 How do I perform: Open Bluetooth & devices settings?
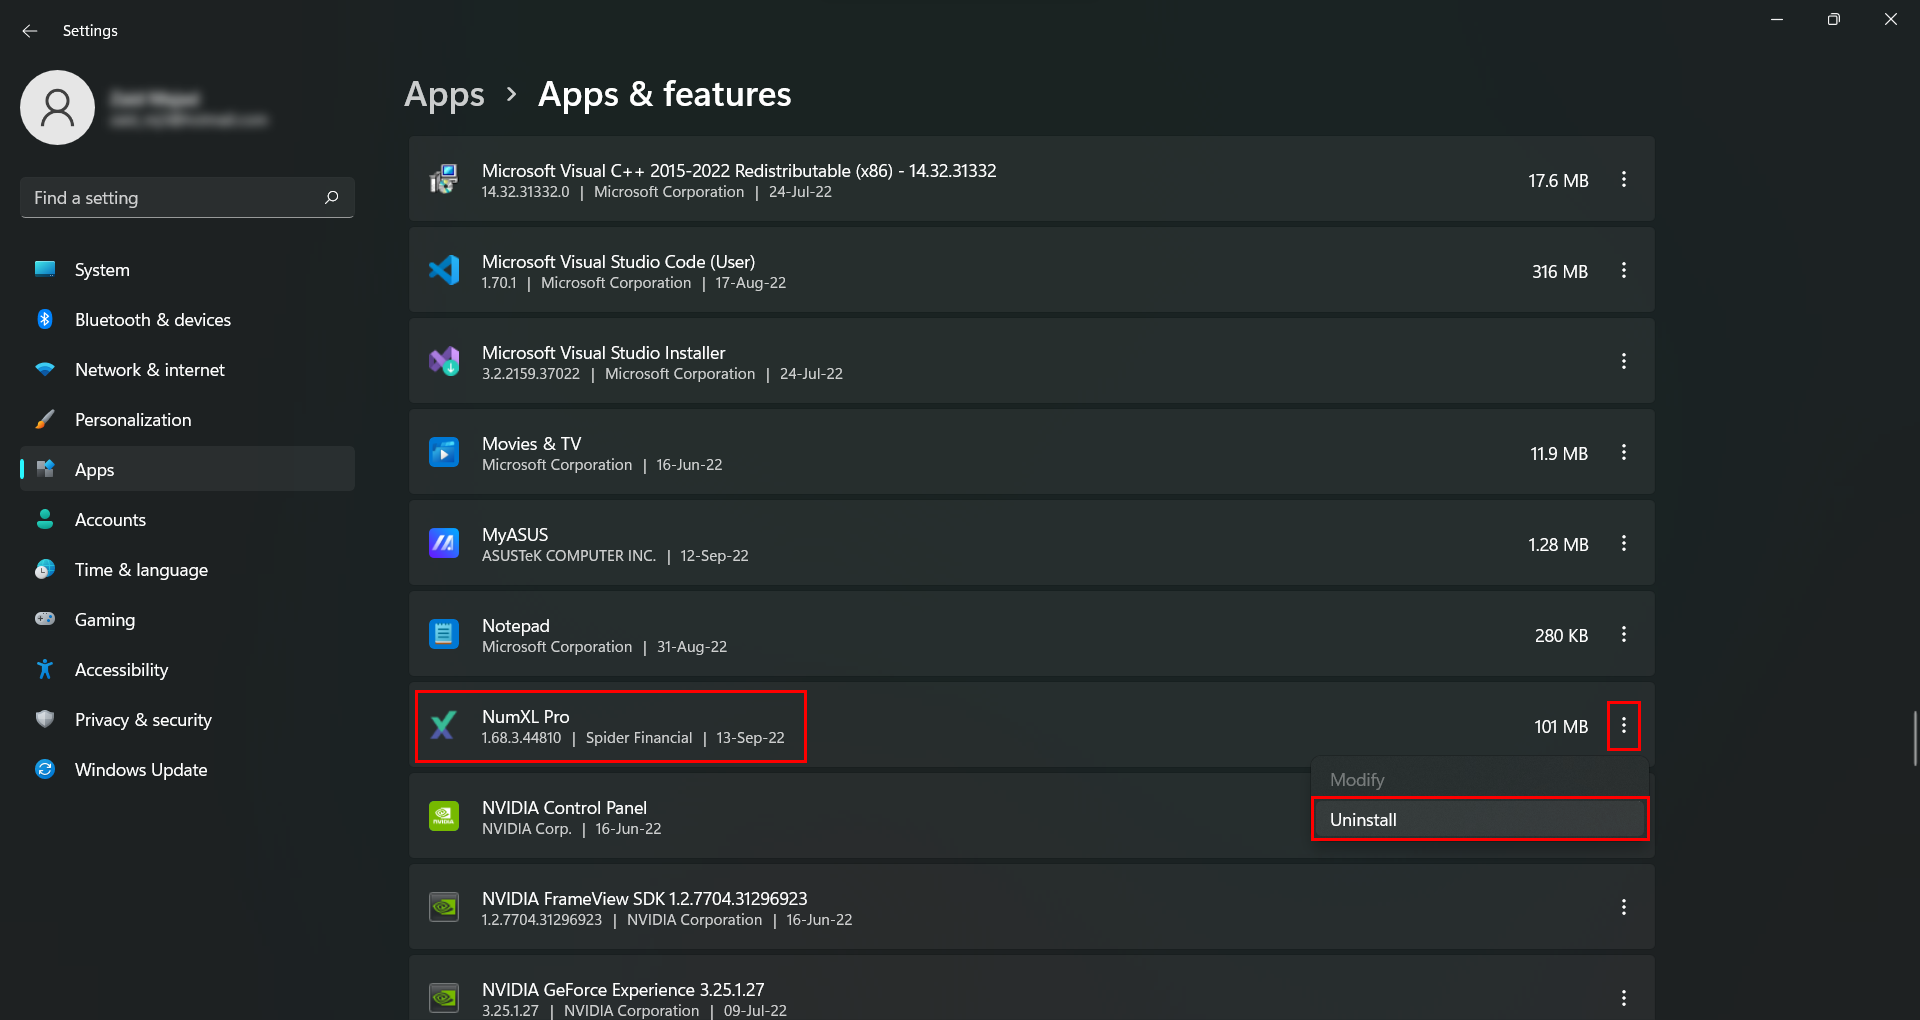coord(187,319)
